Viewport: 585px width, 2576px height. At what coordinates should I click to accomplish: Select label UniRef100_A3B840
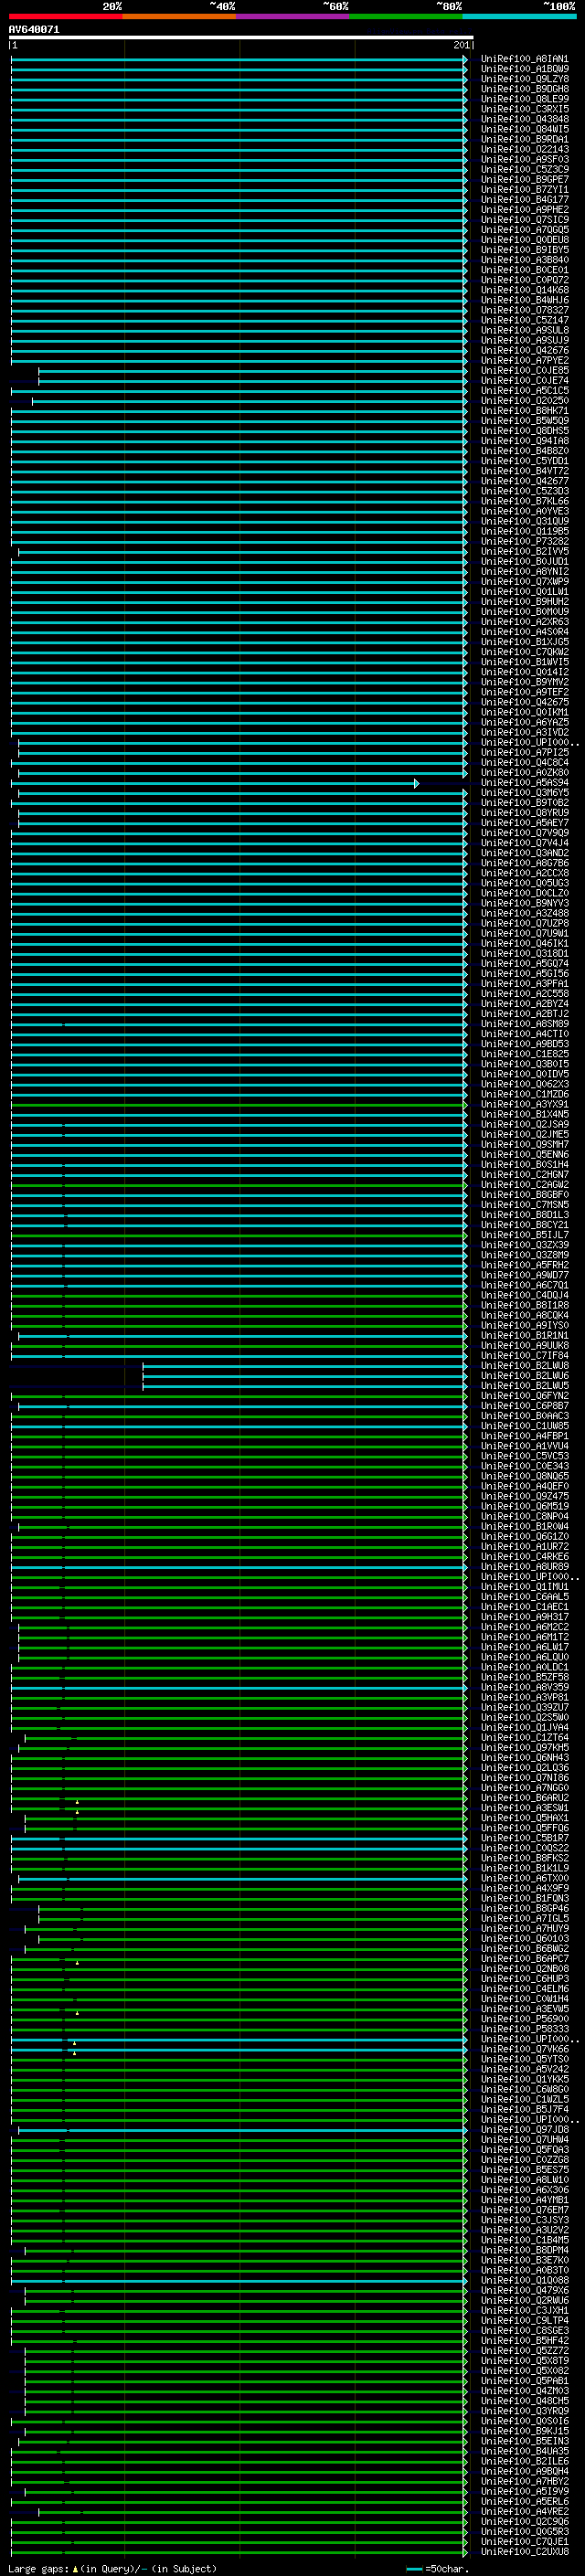[524, 260]
